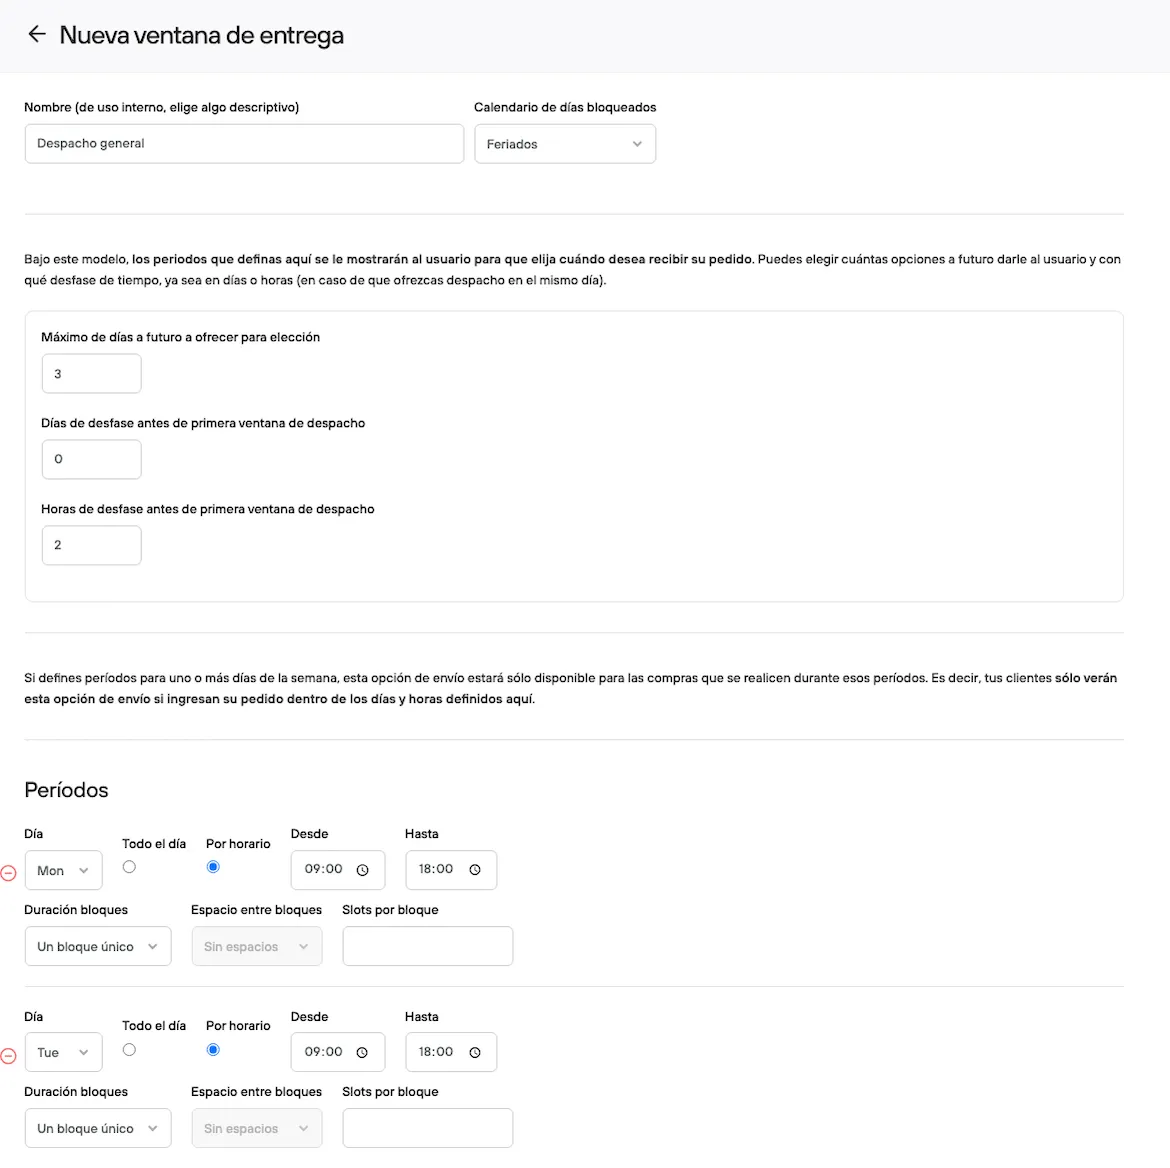This screenshot has height=1168, width=1170.
Task: Select Por horario for Tue period
Action: (213, 1050)
